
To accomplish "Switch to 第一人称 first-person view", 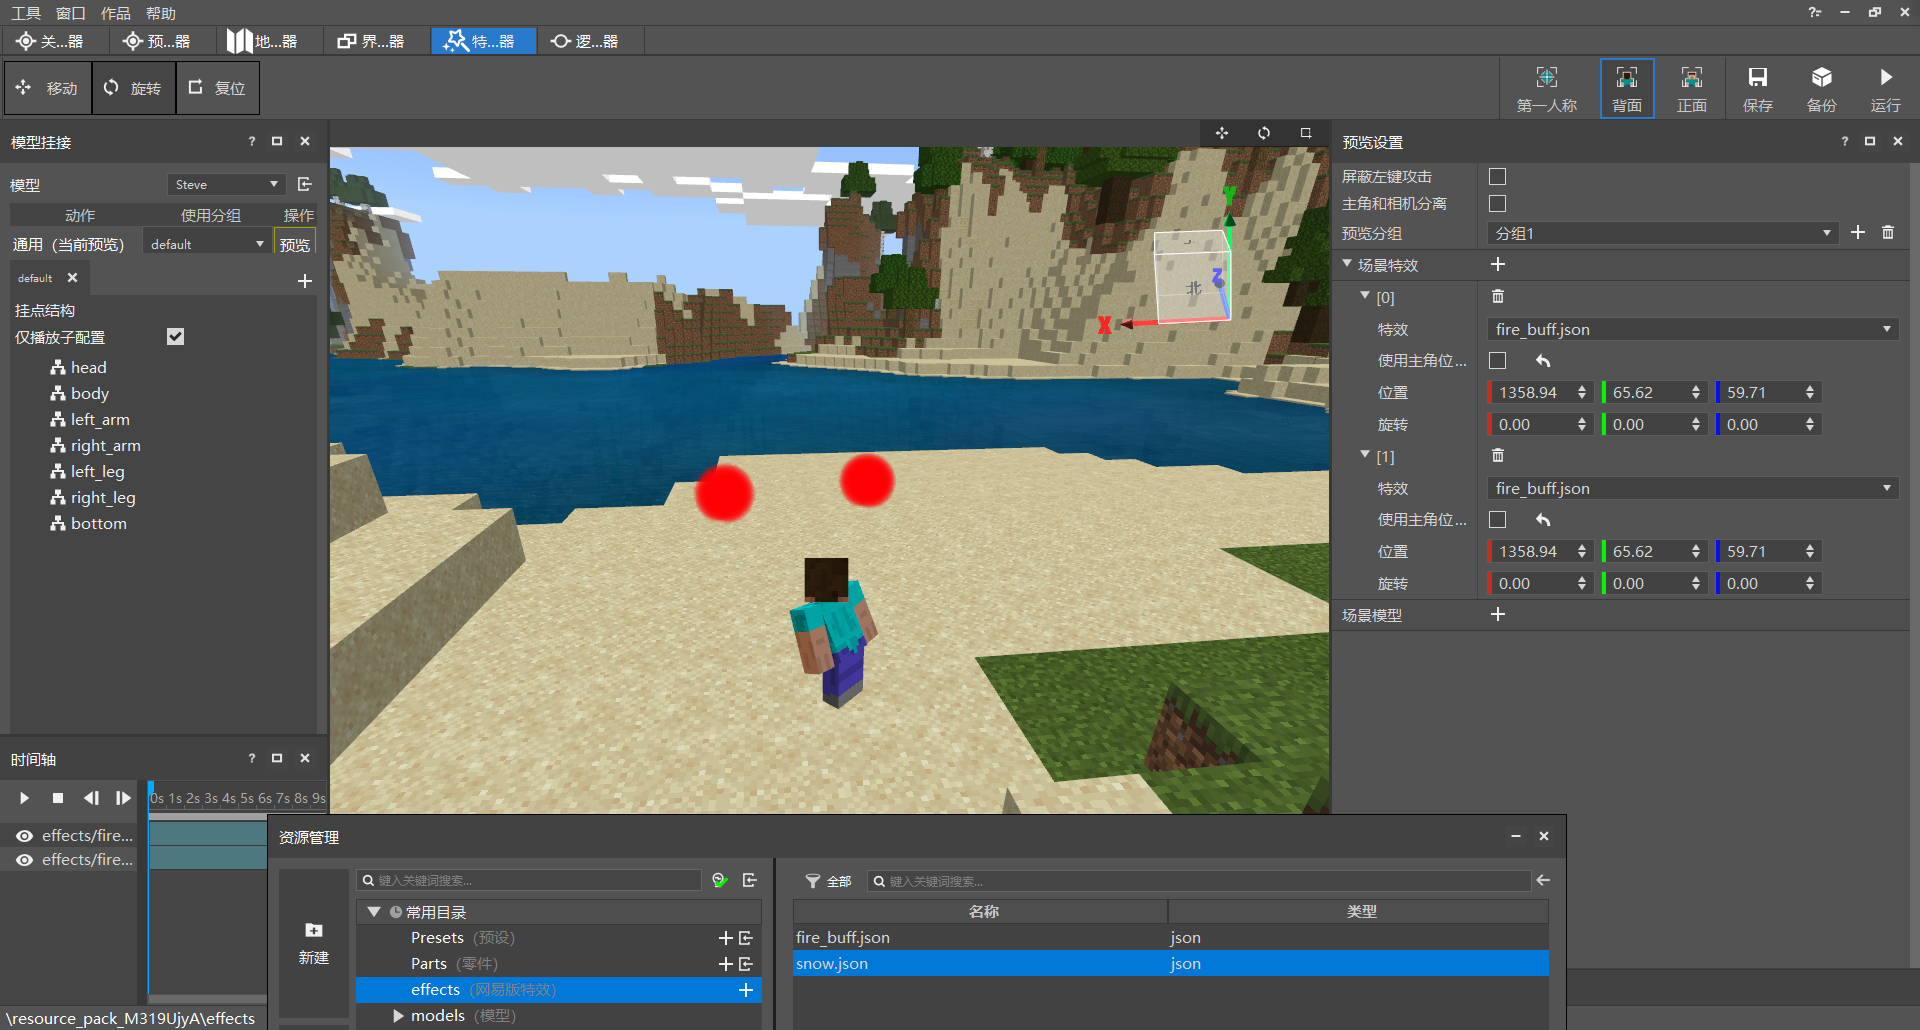I will [x=1546, y=89].
